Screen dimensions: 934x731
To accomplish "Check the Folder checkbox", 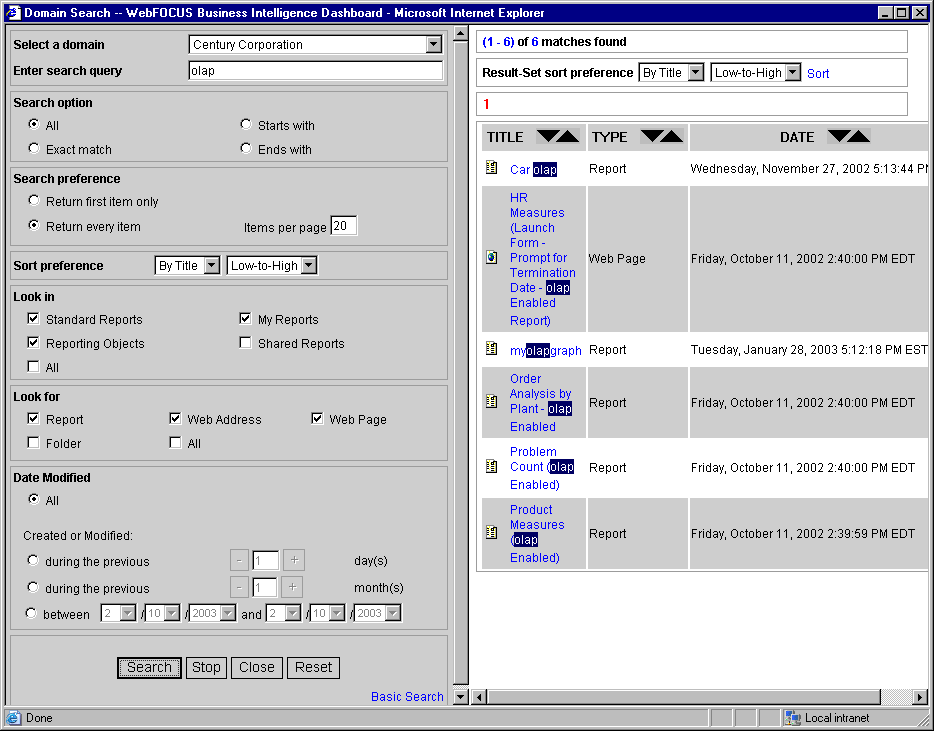I will point(33,443).
